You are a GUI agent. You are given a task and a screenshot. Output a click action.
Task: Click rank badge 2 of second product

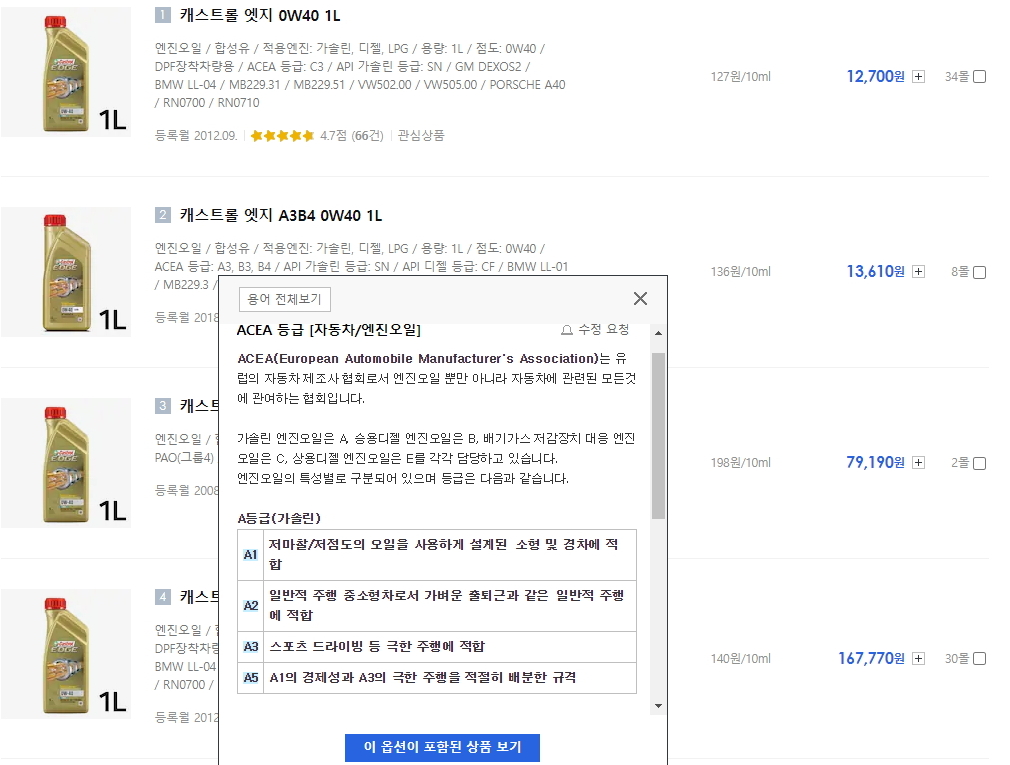click(x=162, y=214)
